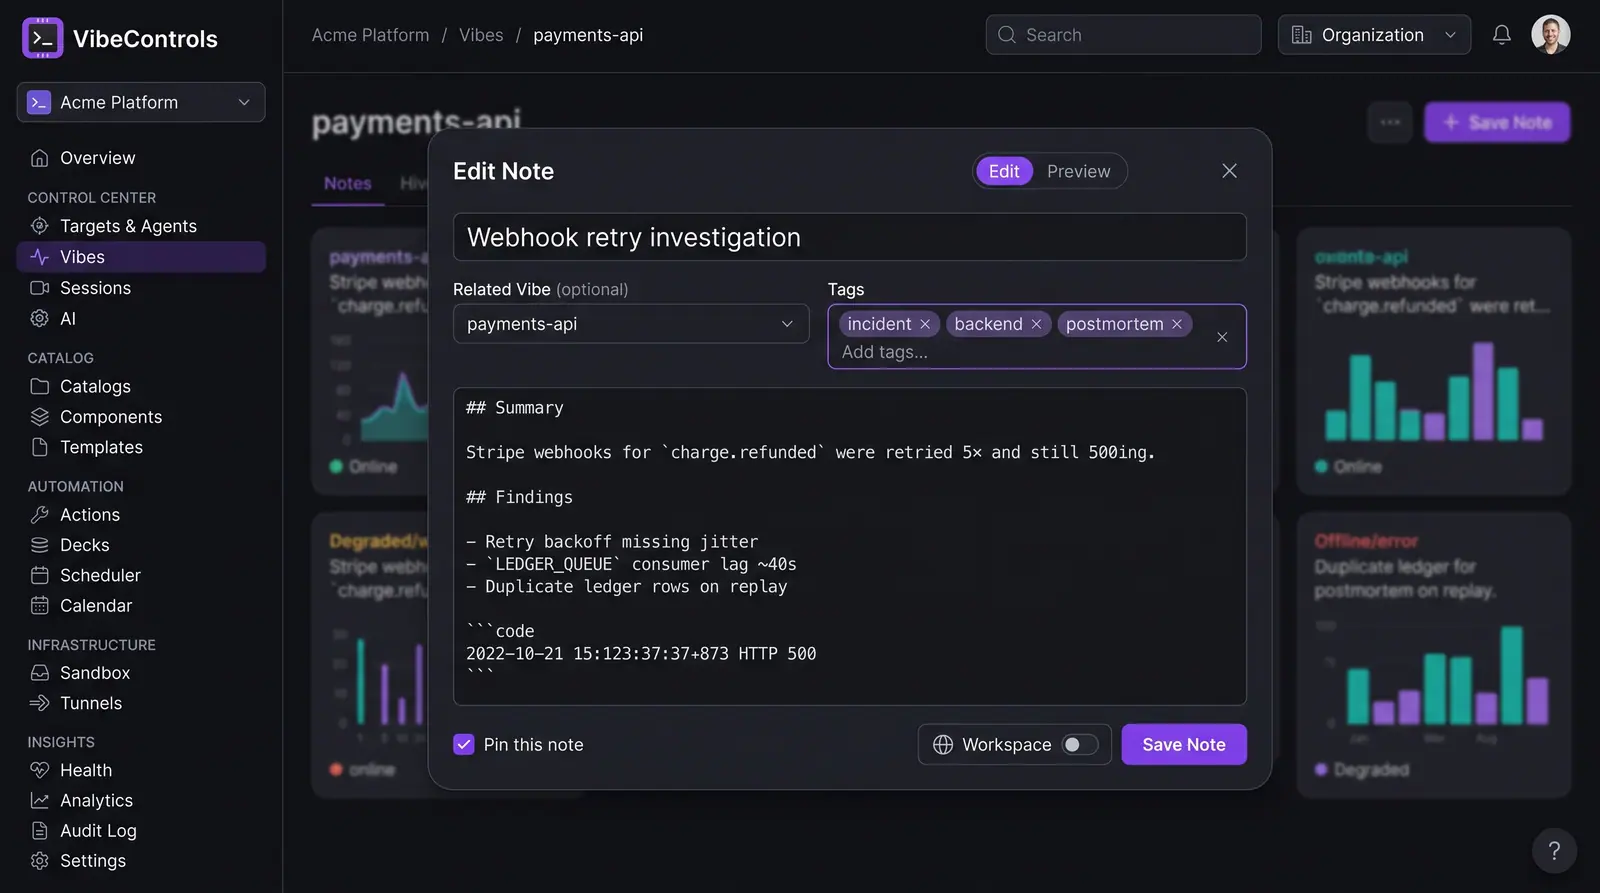This screenshot has height=893, width=1600.
Task: Uncheck Pin this note checkbox
Action: pyautogui.click(x=464, y=744)
